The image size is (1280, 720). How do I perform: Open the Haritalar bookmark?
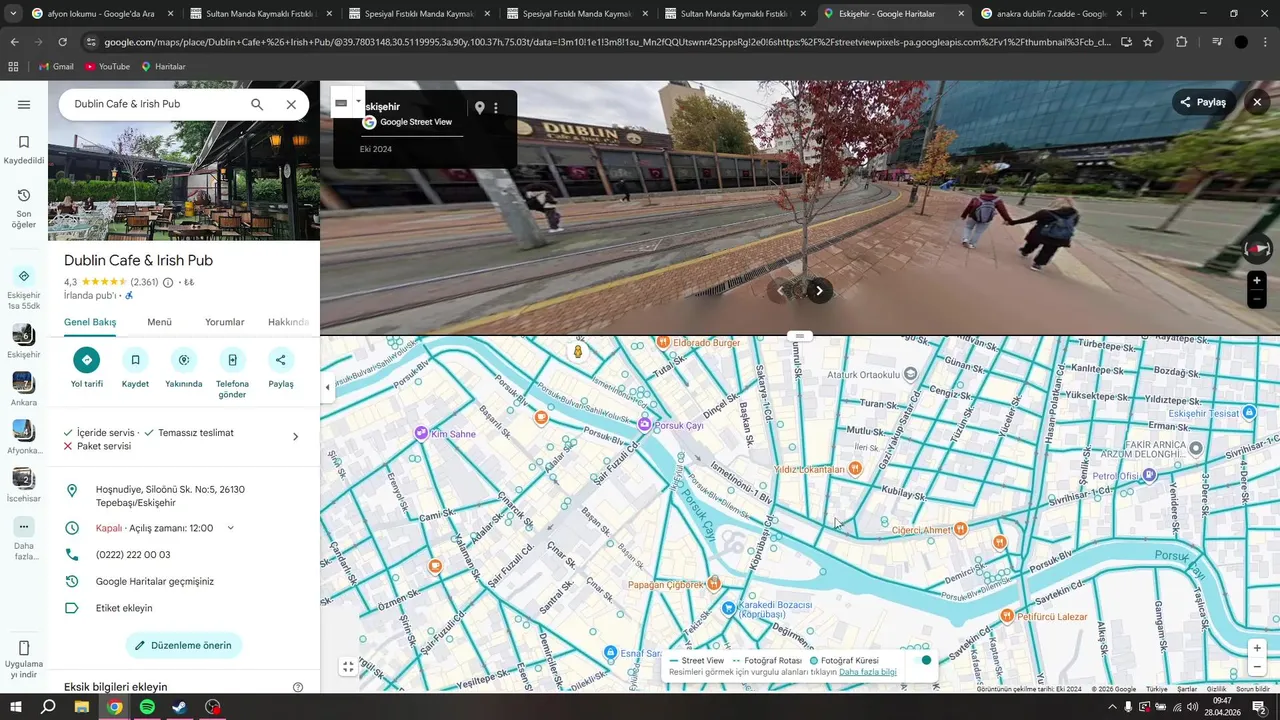tap(163, 66)
